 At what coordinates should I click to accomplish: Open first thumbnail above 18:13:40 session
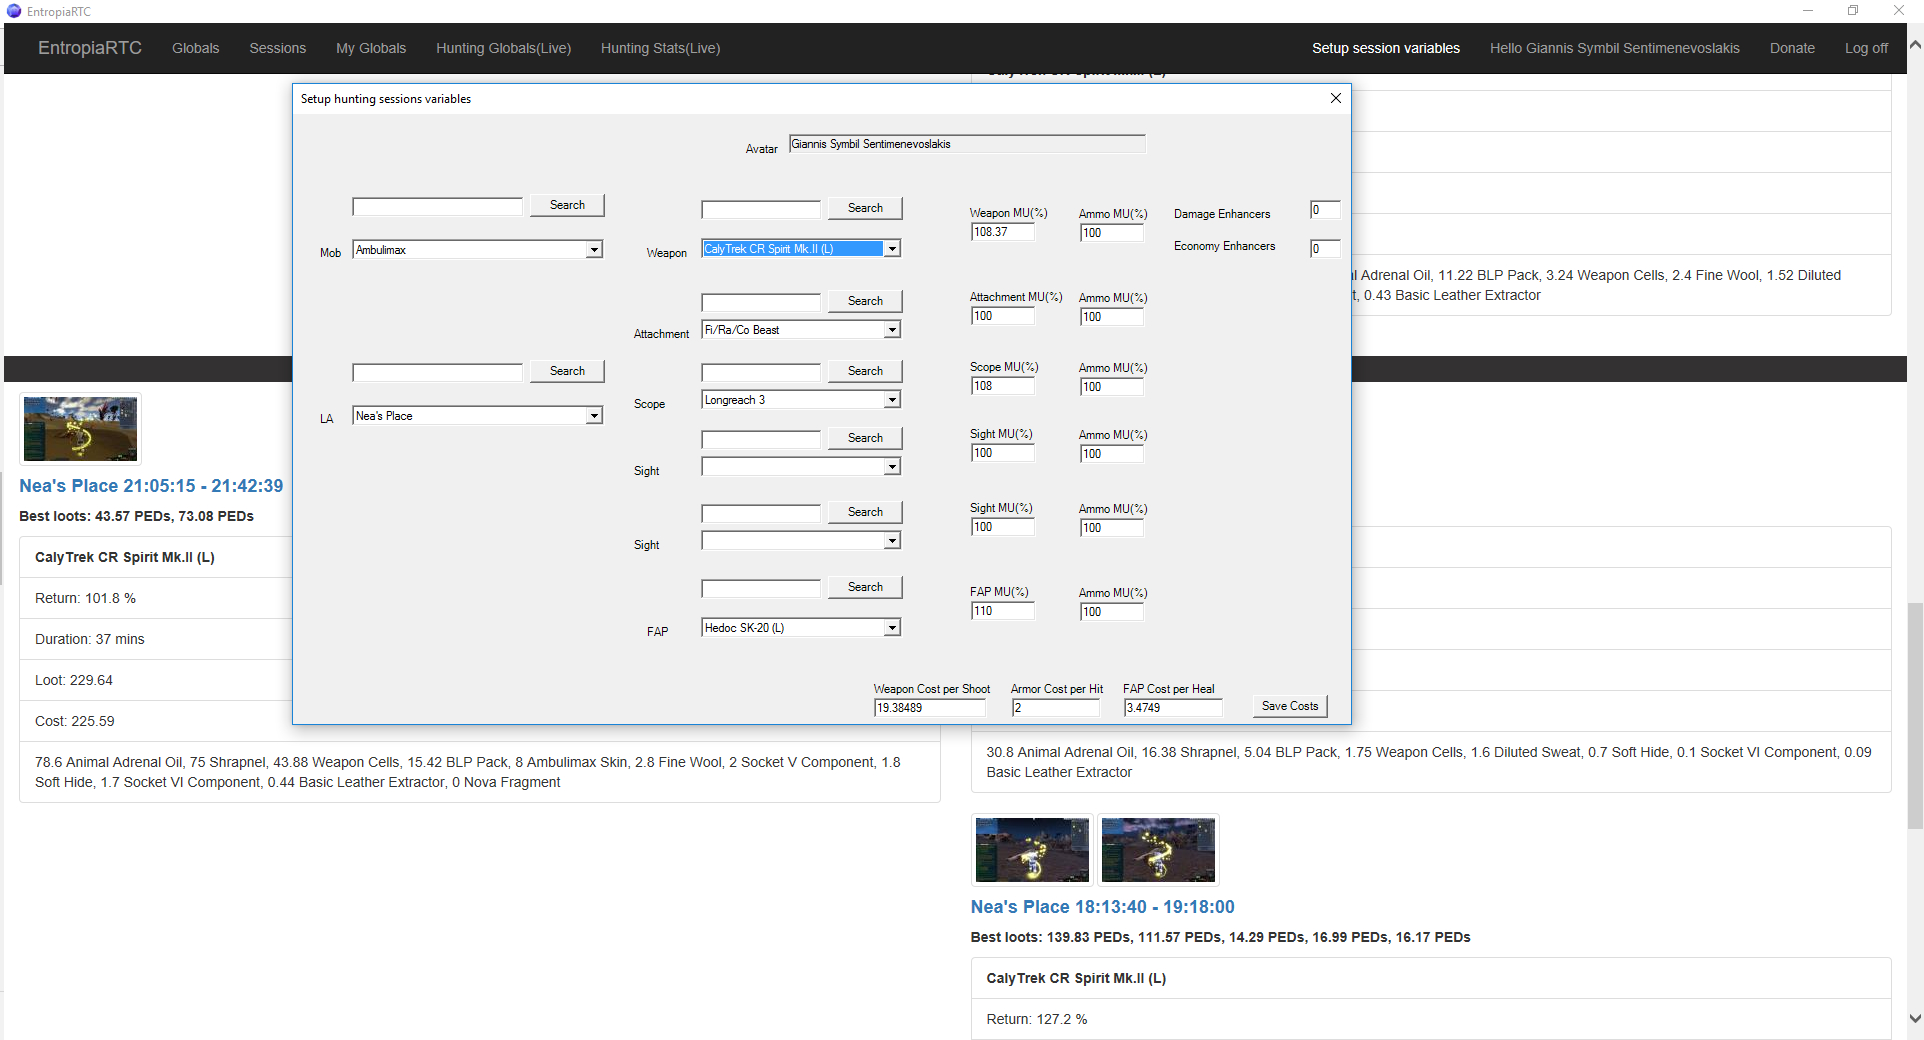pyautogui.click(x=1032, y=850)
